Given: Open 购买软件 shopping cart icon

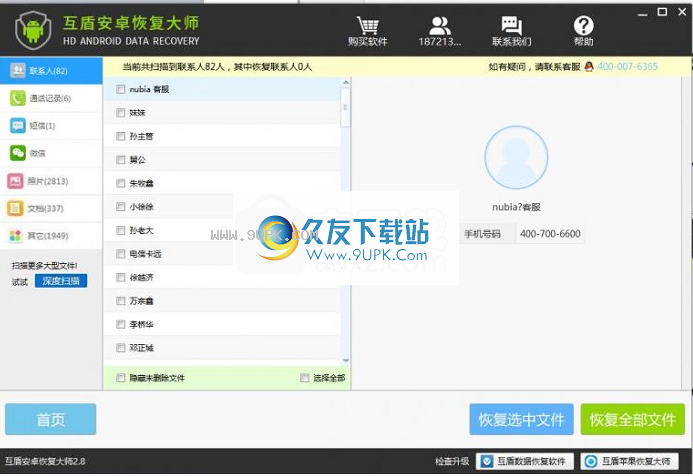Looking at the screenshot, I should [367, 26].
